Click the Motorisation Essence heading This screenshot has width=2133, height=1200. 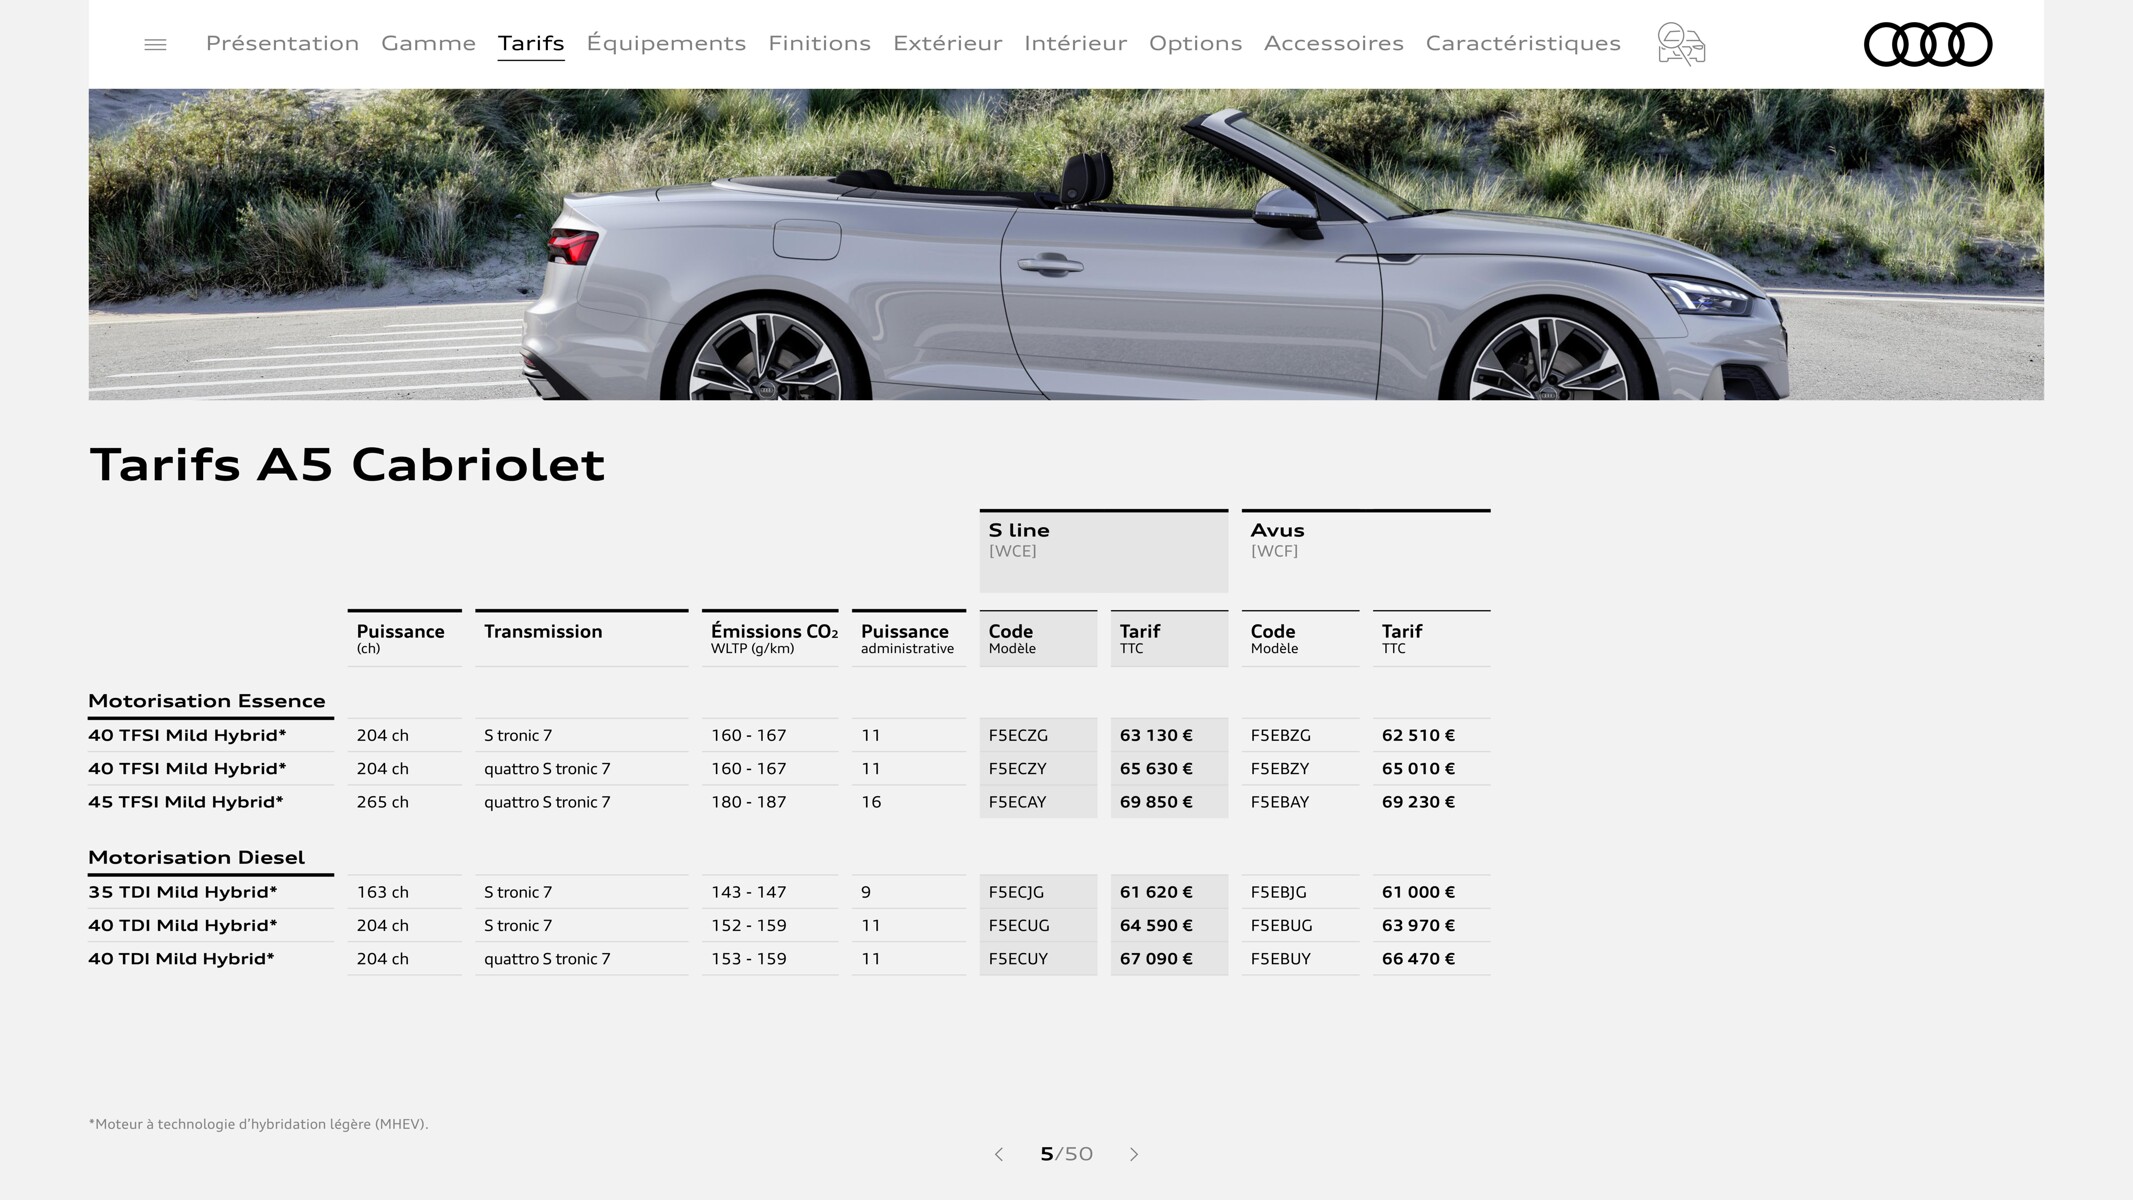[207, 701]
